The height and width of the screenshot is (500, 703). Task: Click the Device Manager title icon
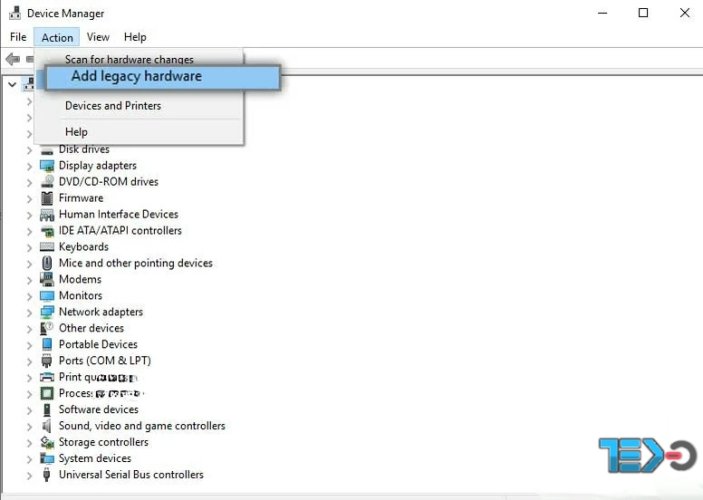tap(15, 13)
